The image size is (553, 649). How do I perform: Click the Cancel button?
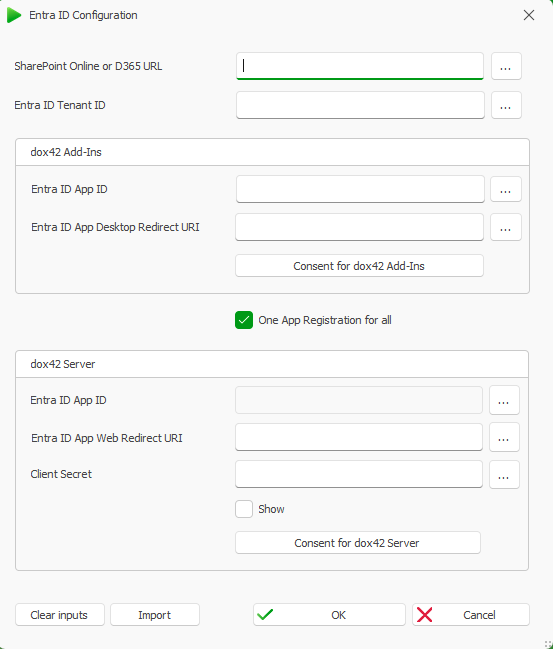(x=471, y=615)
